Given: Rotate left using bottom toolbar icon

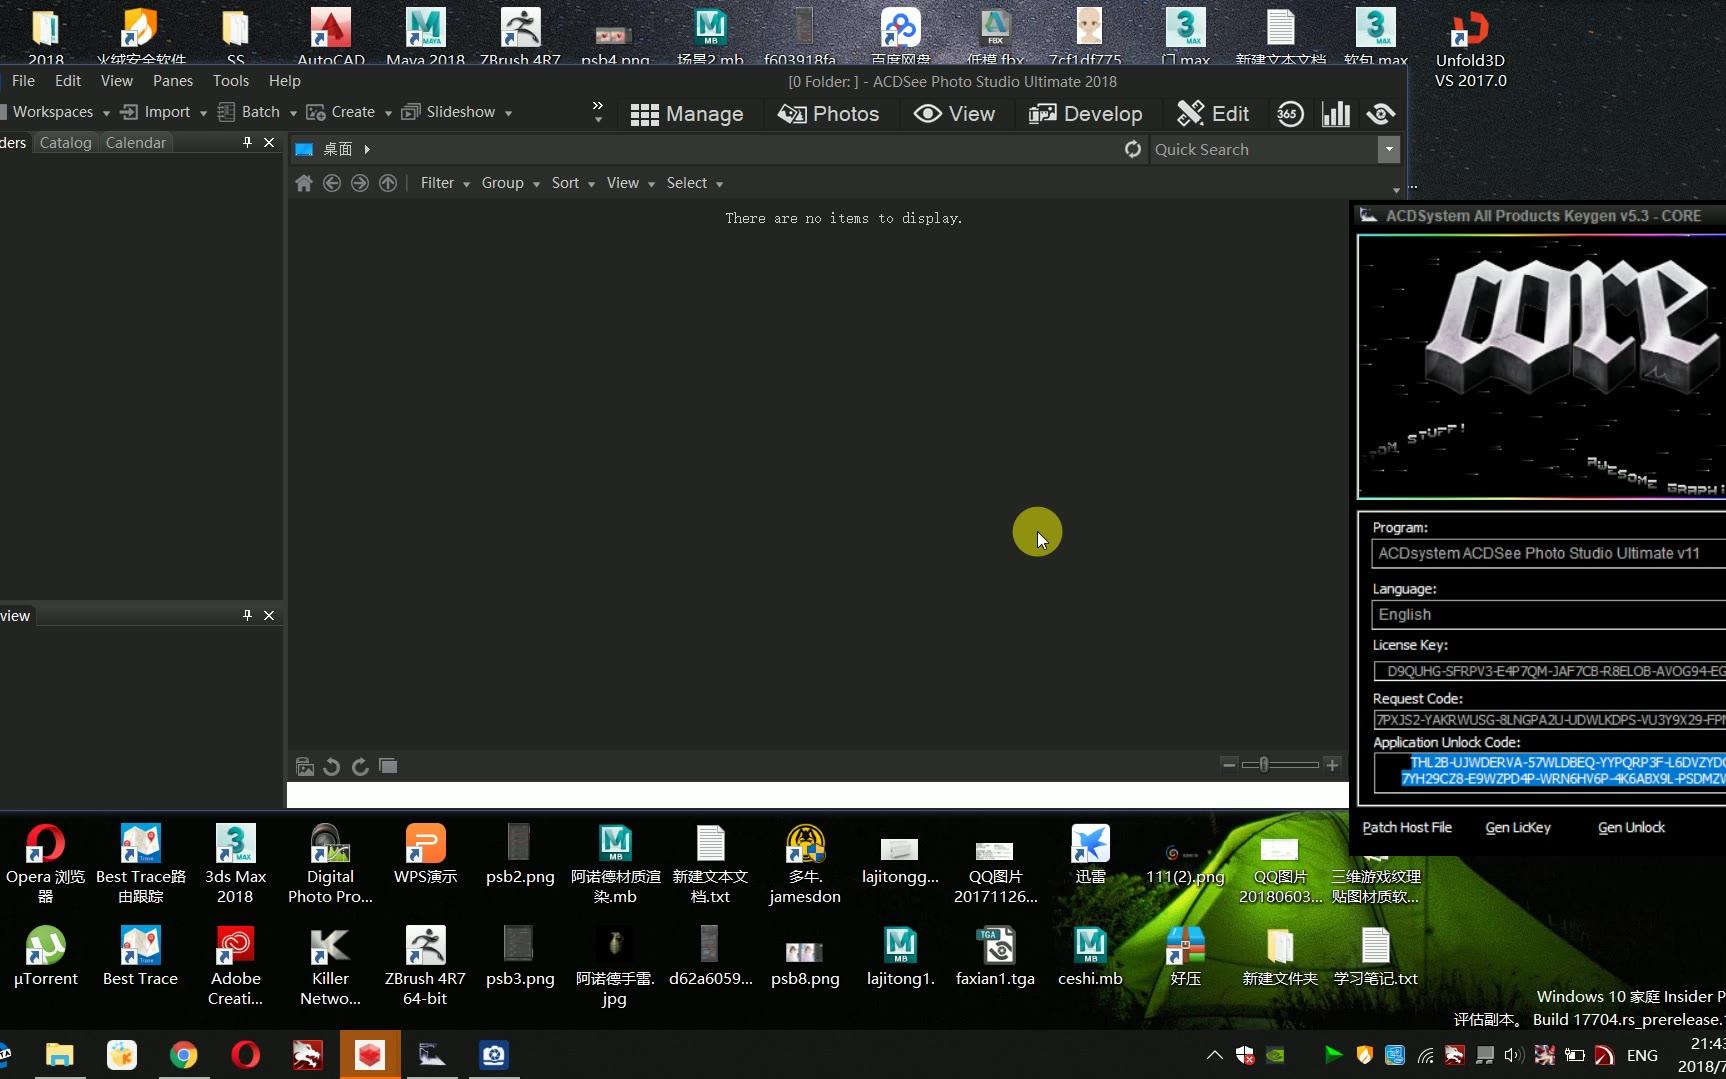Looking at the screenshot, I should (332, 766).
